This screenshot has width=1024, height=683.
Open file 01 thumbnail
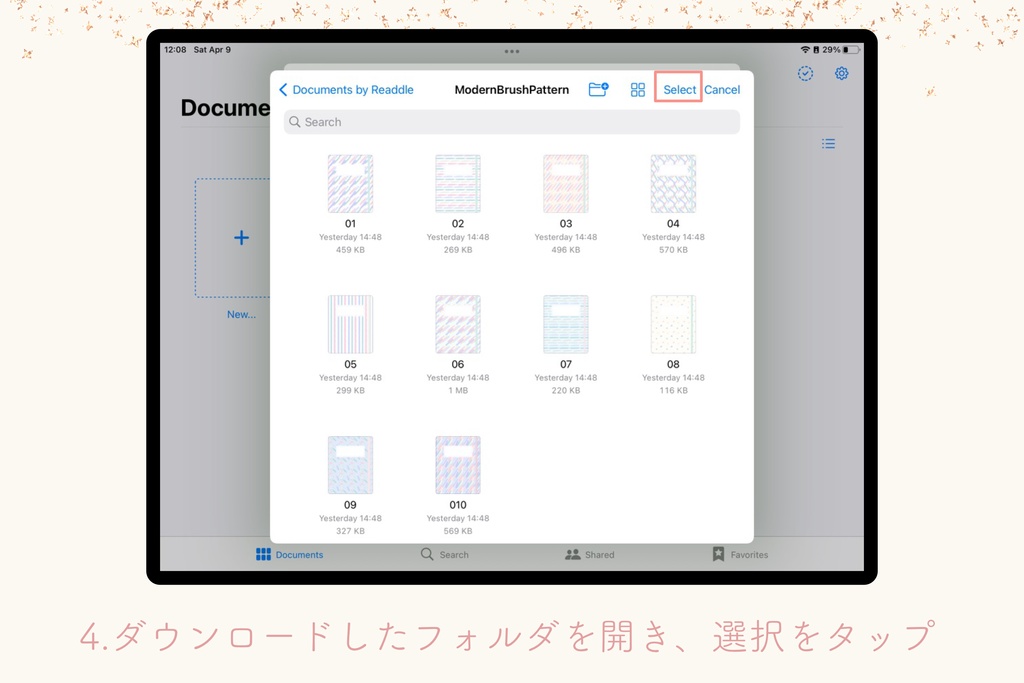(x=350, y=183)
